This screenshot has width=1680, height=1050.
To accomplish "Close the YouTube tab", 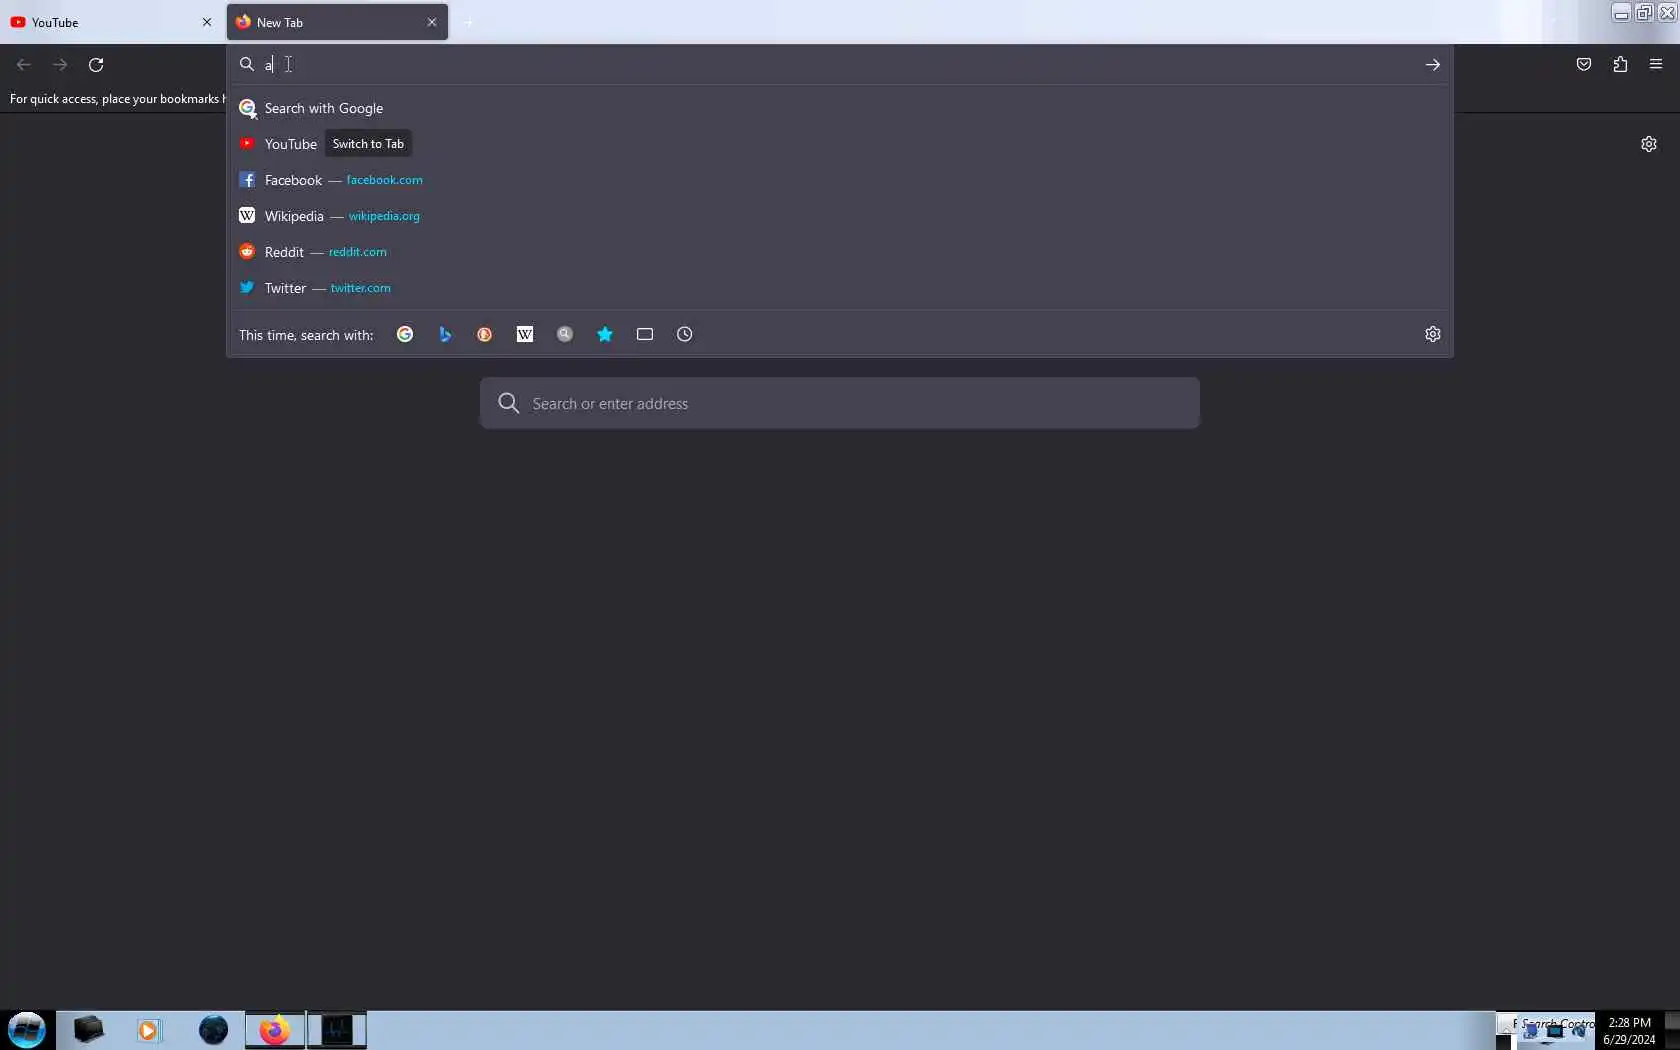I will [207, 22].
